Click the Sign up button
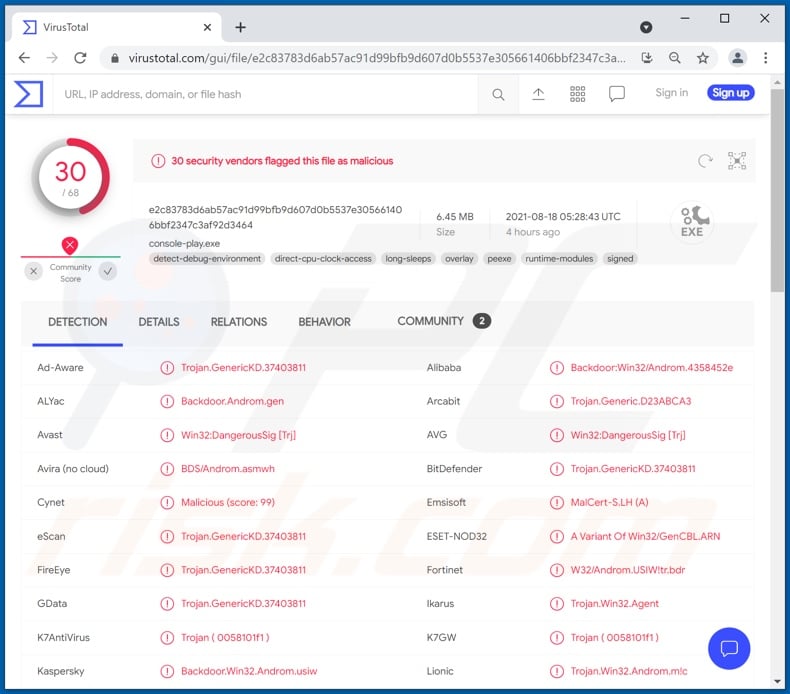790x694 pixels. click(x=731, y=93)
